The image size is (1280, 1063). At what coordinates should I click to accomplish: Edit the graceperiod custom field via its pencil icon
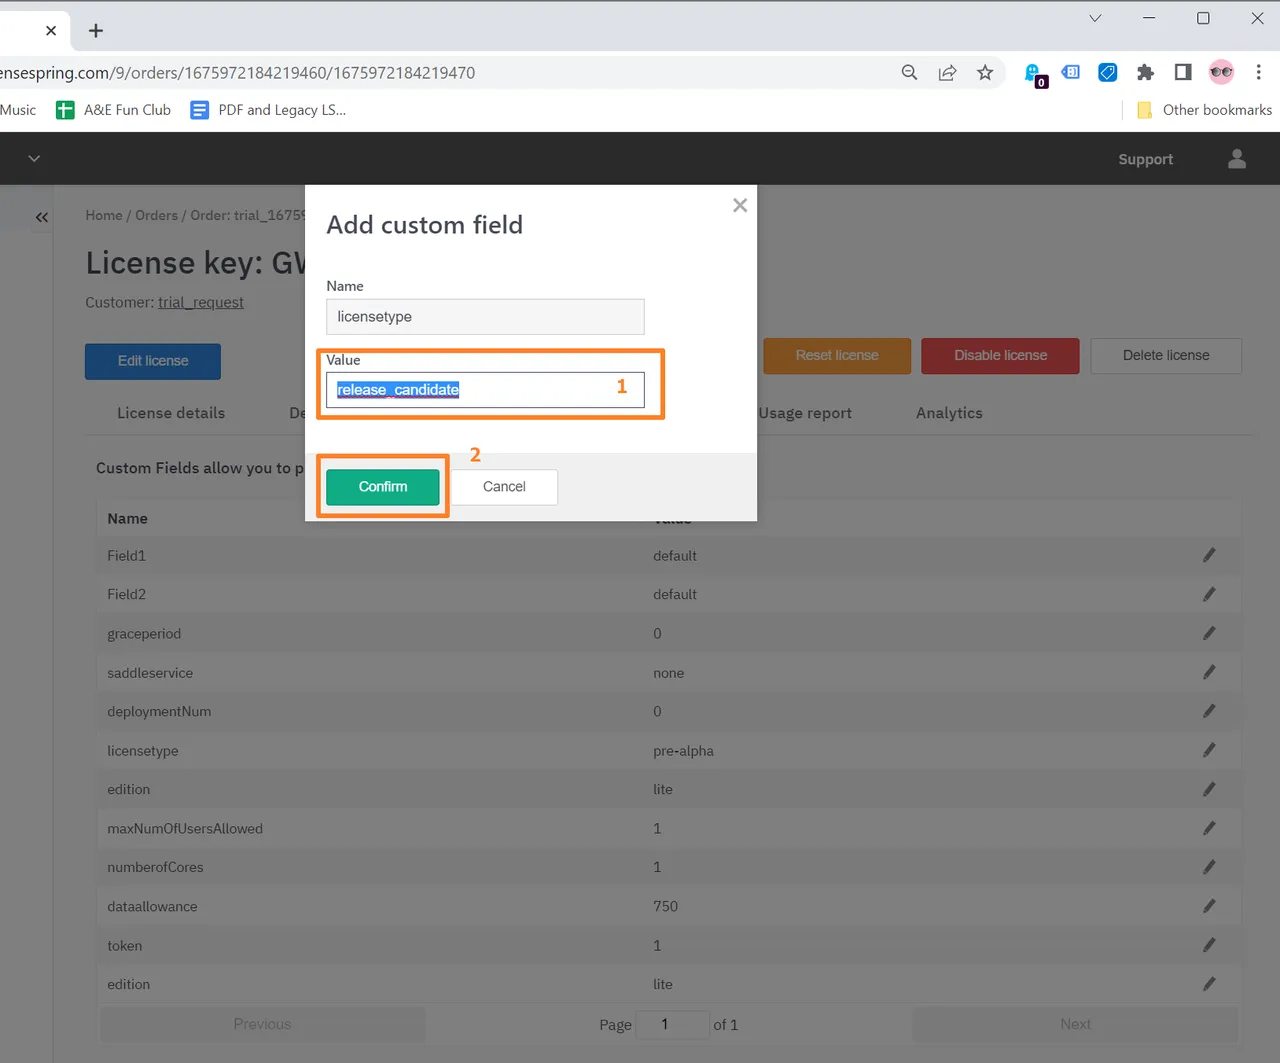coord(1209,633)
